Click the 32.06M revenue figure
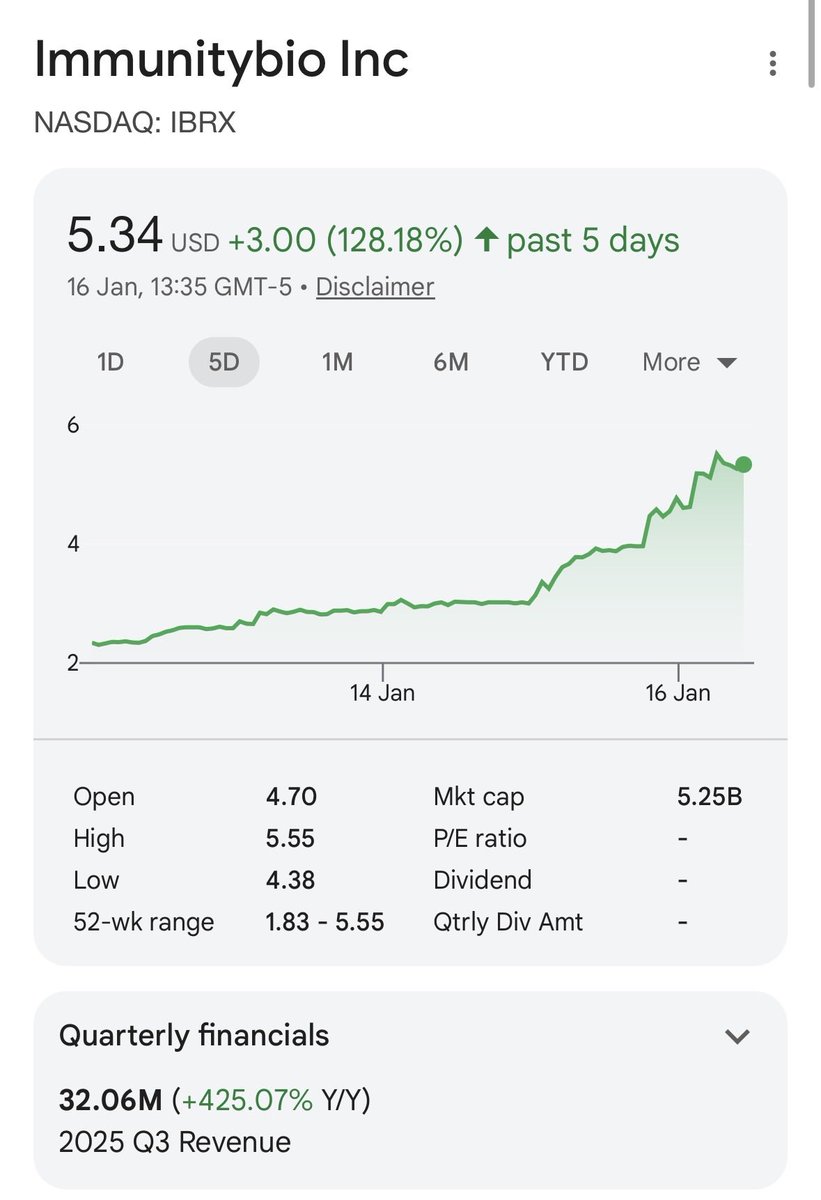The image size is (821, 1200). pos(110,1101)
